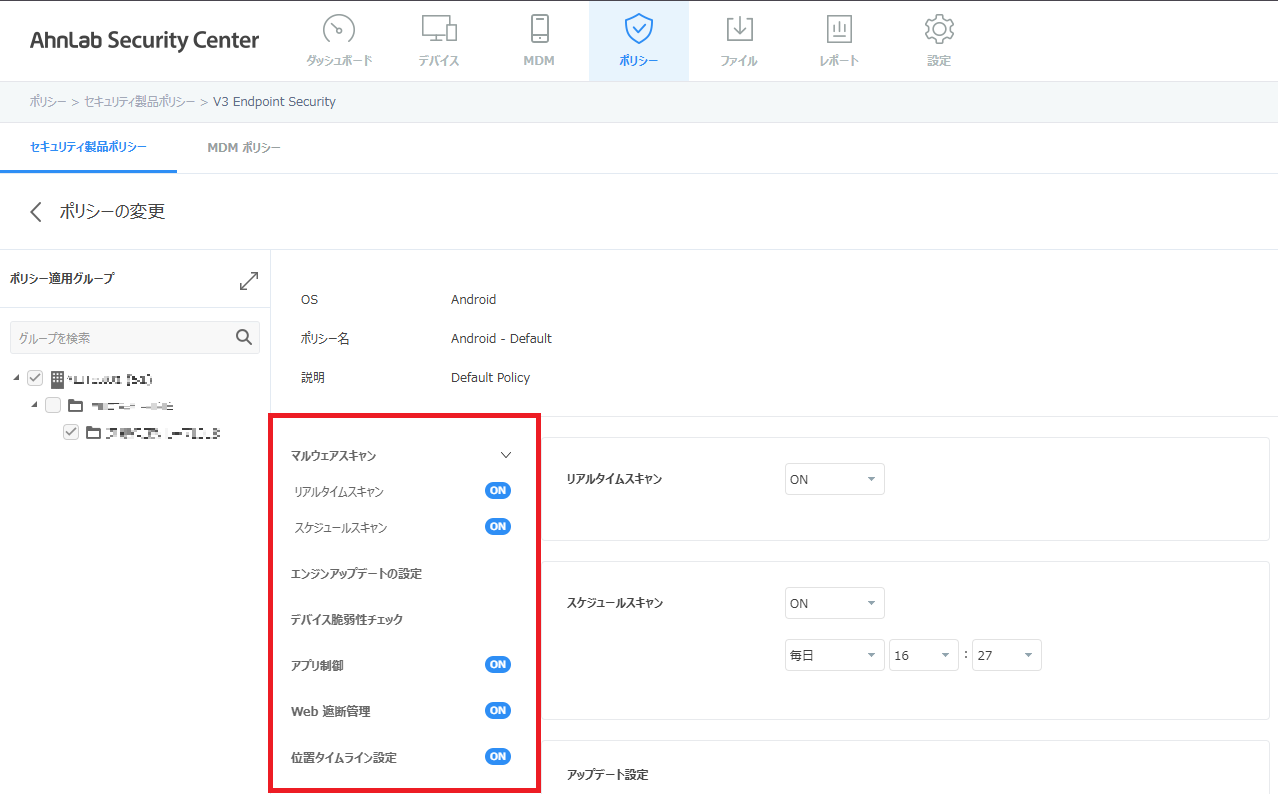Select 位置タイムライン設定 menu label
Image resolution: width=1278 pixels, height=794 pixels.
tap(344, 758)
